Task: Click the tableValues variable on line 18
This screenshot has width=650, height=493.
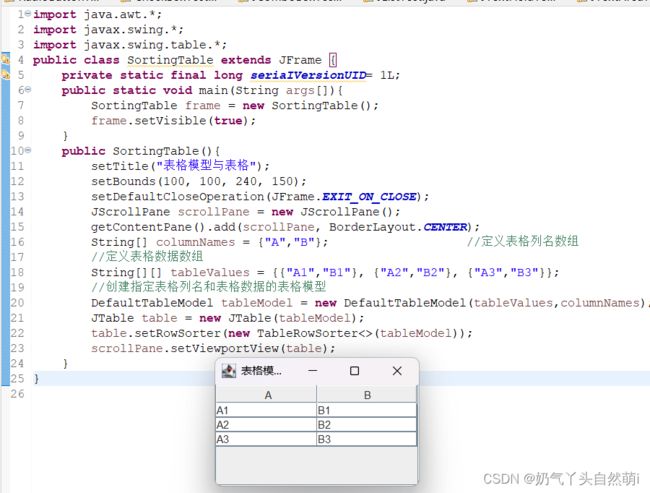Action: (210, 272)
